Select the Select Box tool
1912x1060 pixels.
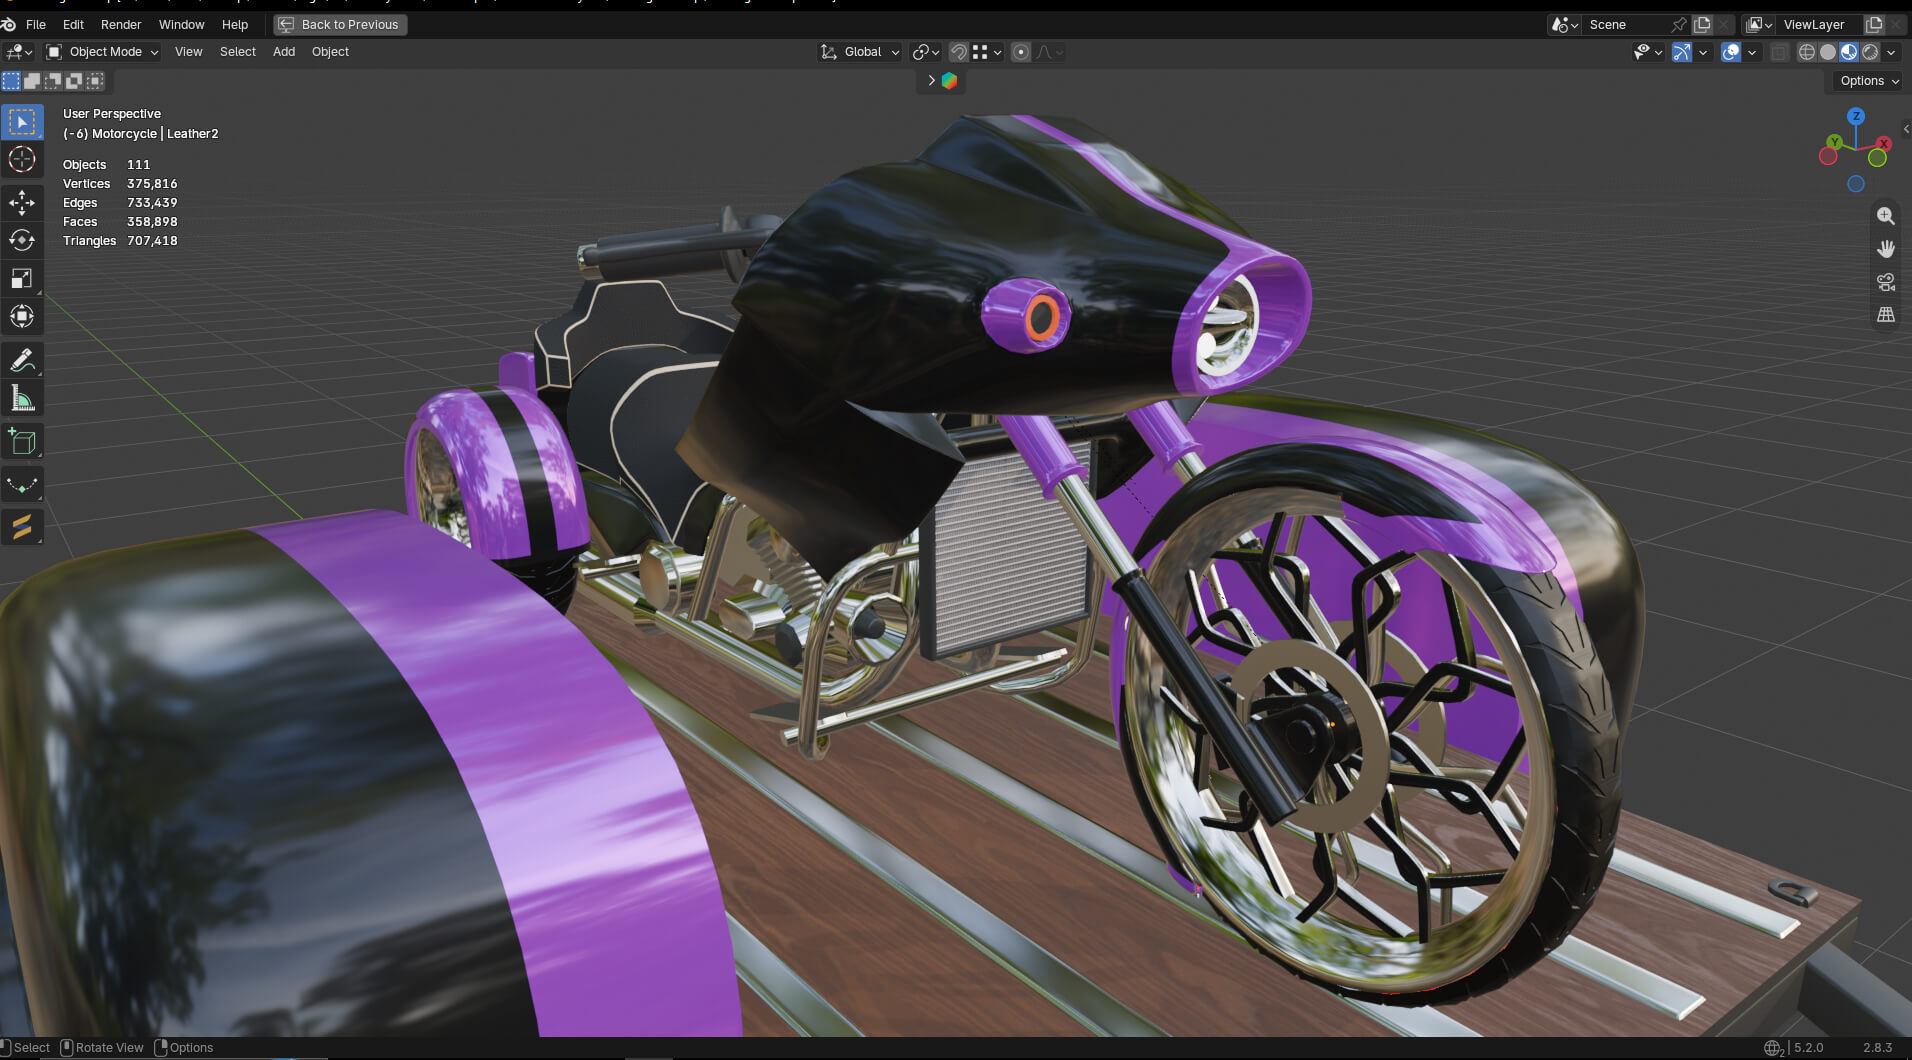click(22, 122)
